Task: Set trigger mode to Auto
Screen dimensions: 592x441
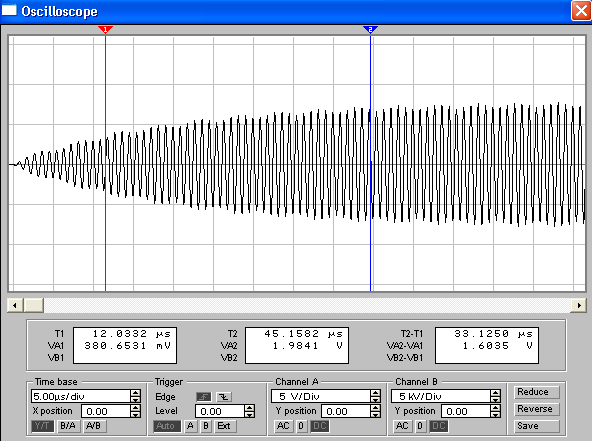Action: 166,426
